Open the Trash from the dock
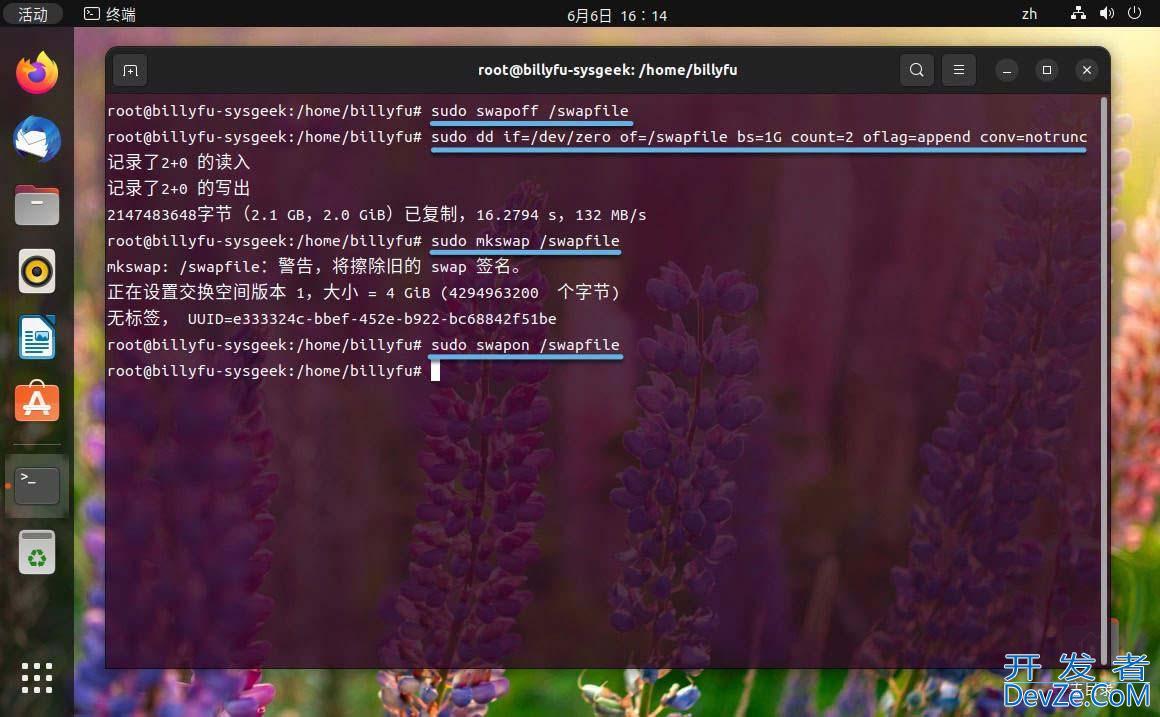Viewport: 1160px width, 717px height. 37,552
